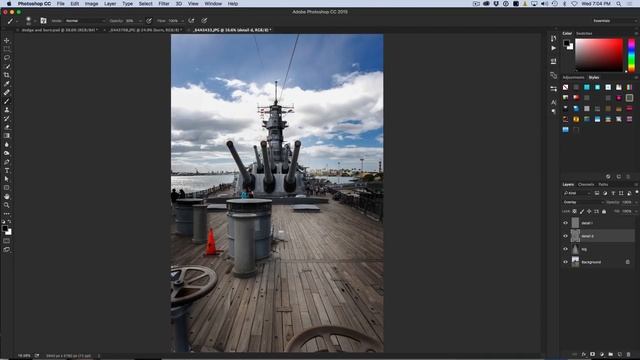Open the layer blending mode dropdown

tap(583, 202)
